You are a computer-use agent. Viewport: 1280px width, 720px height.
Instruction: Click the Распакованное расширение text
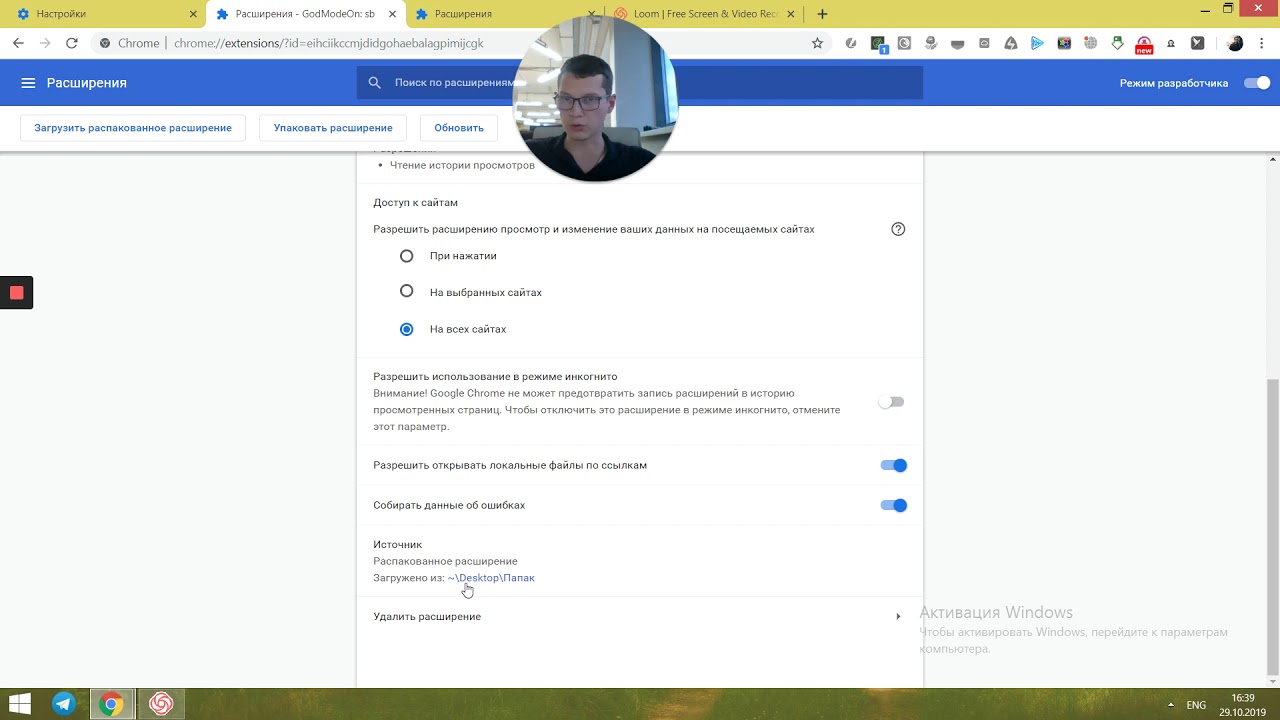[x=445, y=561]
